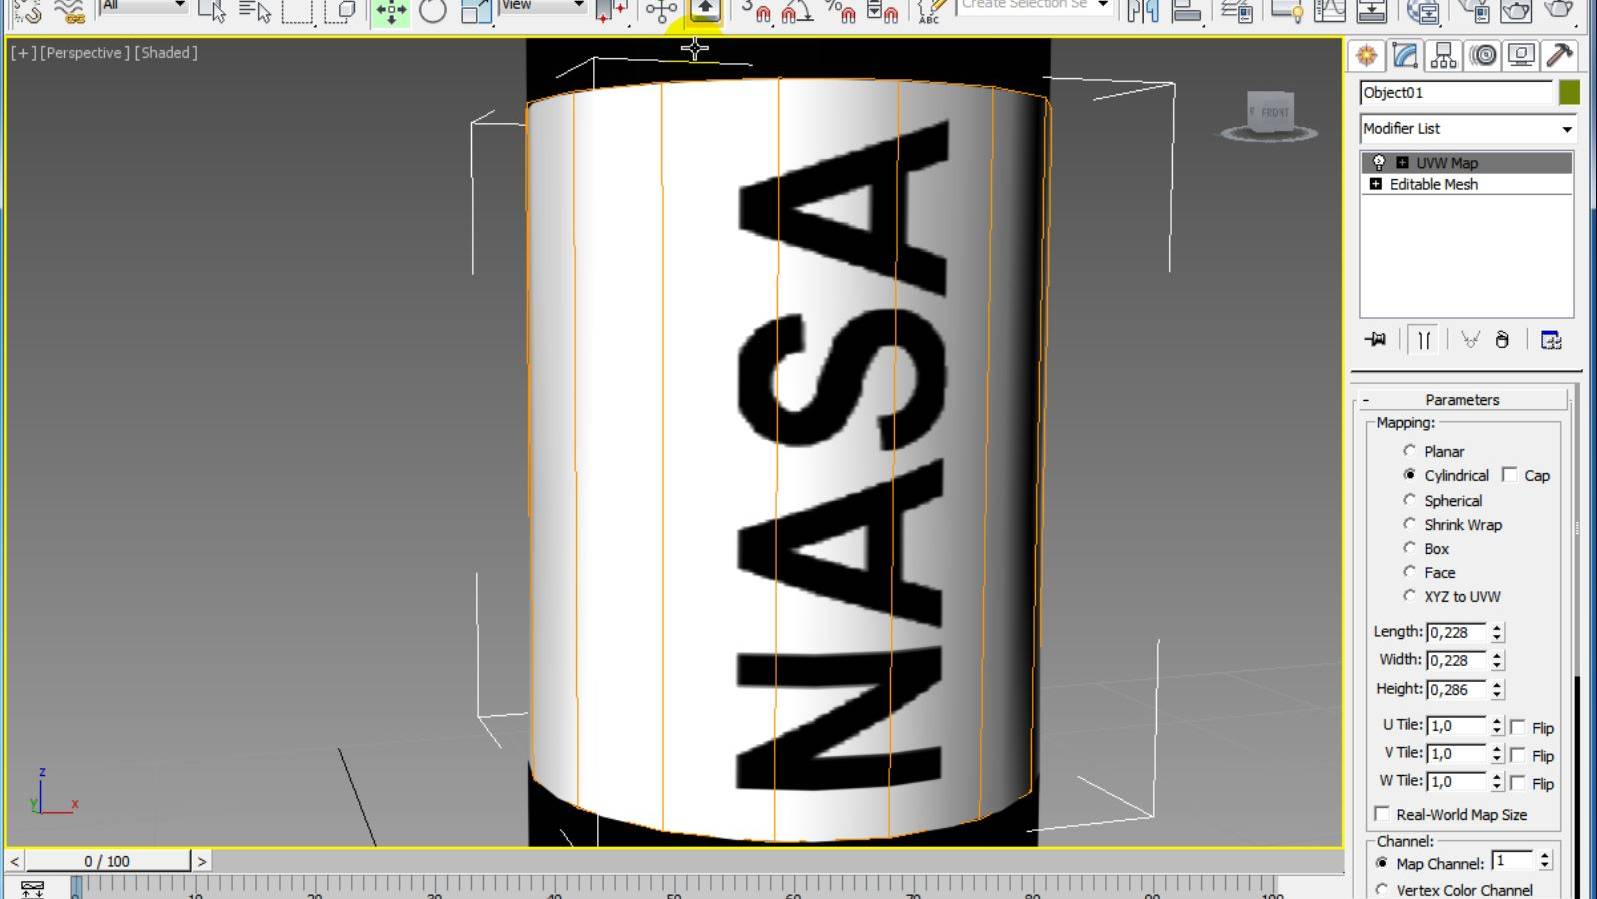Click the Length value field
Viewport: 1597px width, 899px height.
1457,633
